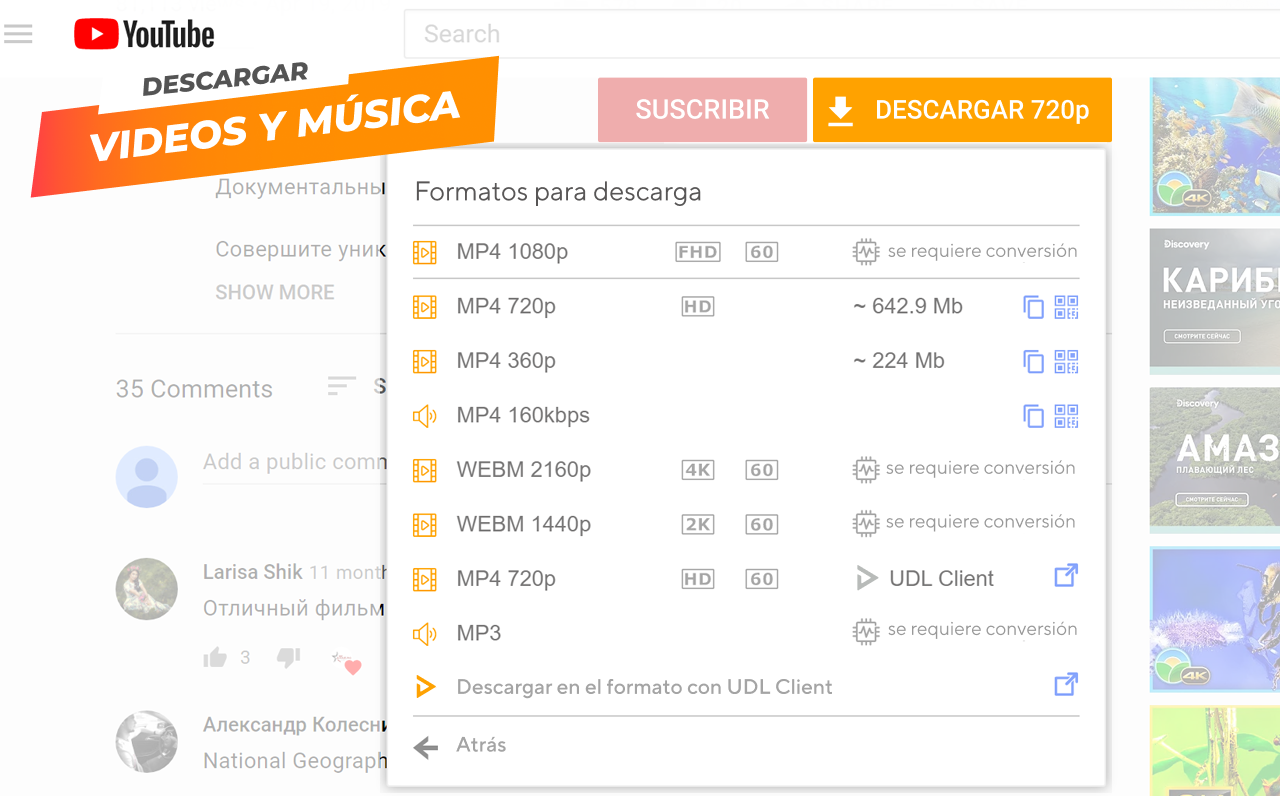The image size is (1280, 800).
Task: Click the speaker icon for MP3
Action: coord(425,633)
